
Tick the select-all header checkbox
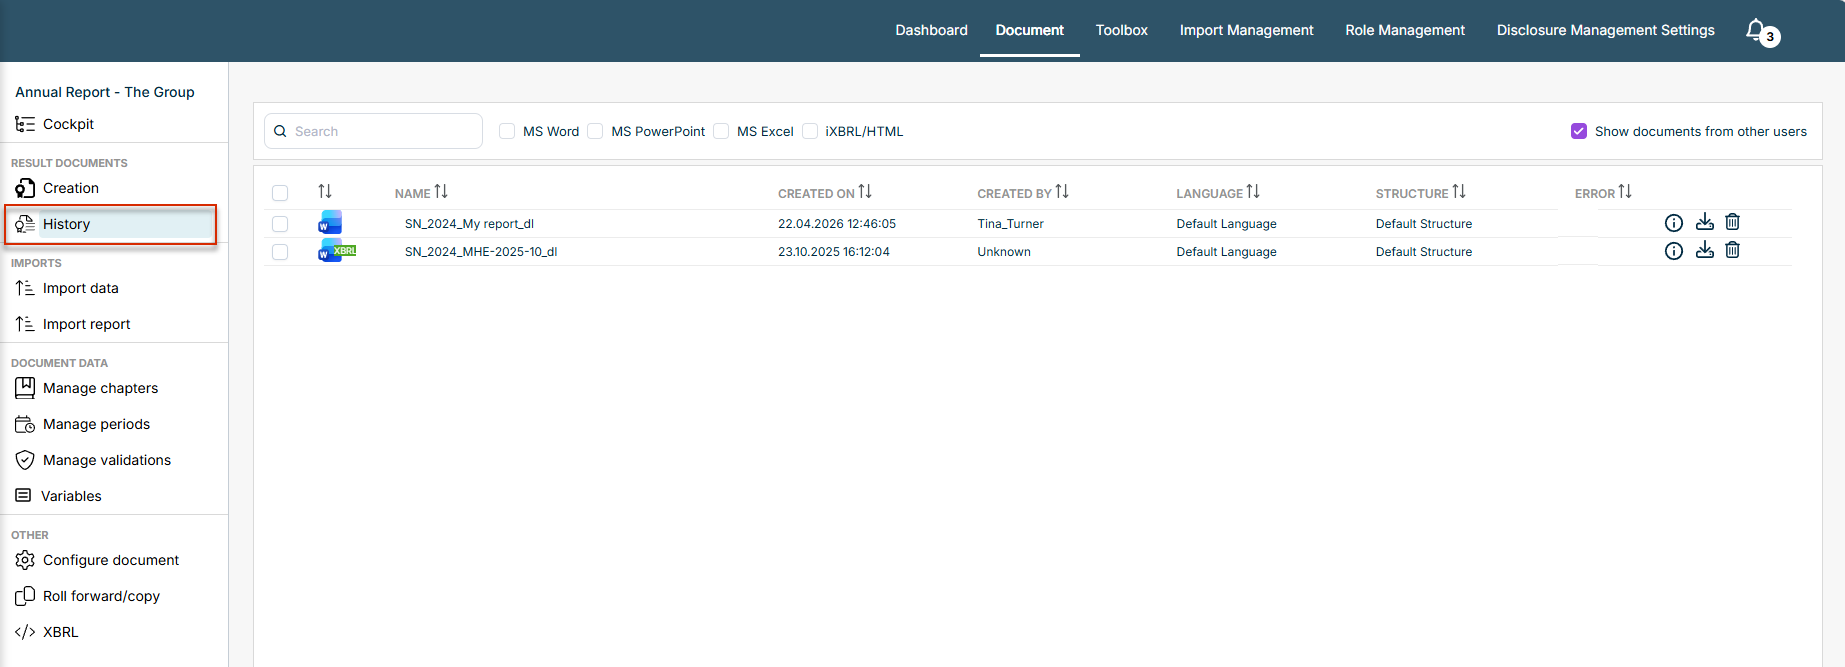click(x=280, y=193)
